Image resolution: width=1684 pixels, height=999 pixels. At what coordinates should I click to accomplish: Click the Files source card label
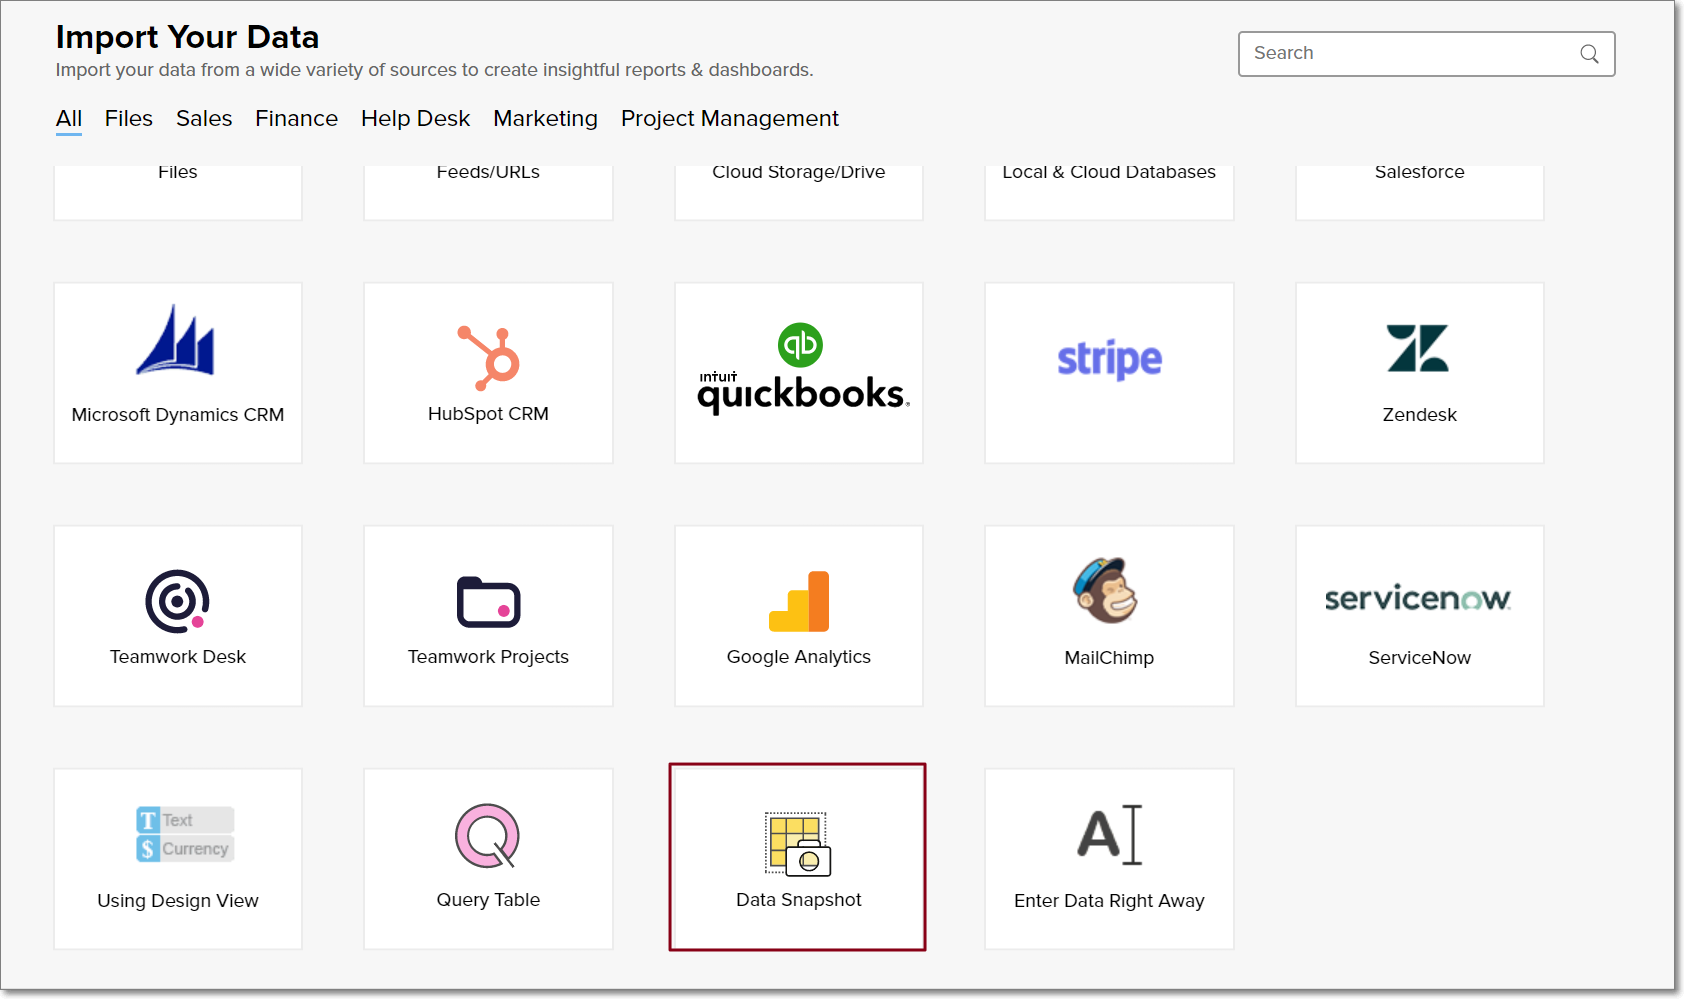[178, 172]
